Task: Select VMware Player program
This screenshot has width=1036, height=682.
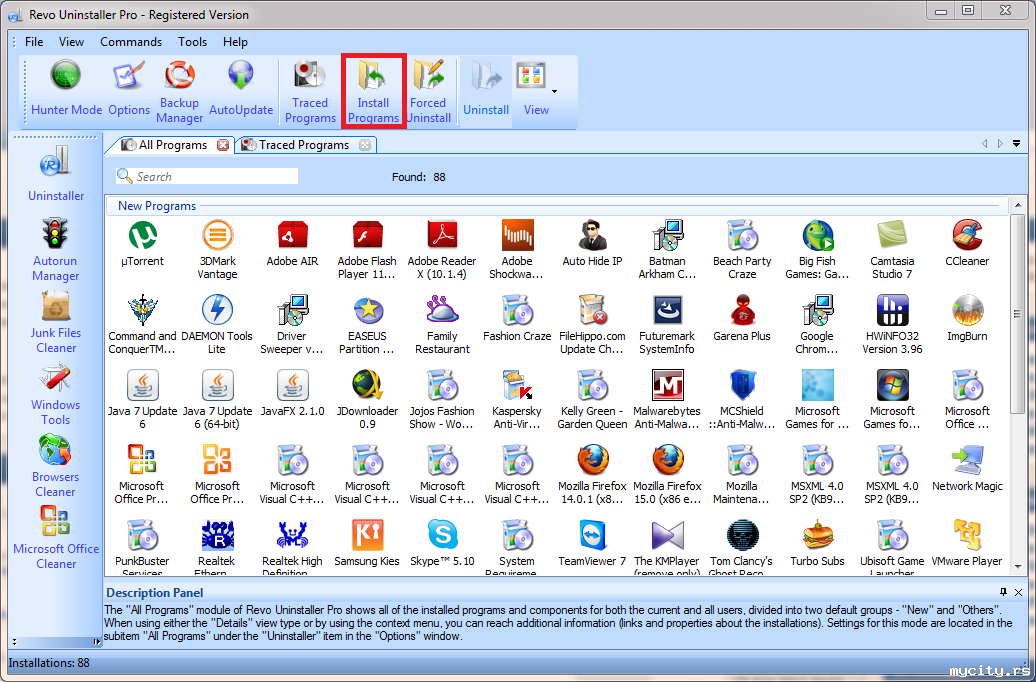Action: click(x=967, y=543)
